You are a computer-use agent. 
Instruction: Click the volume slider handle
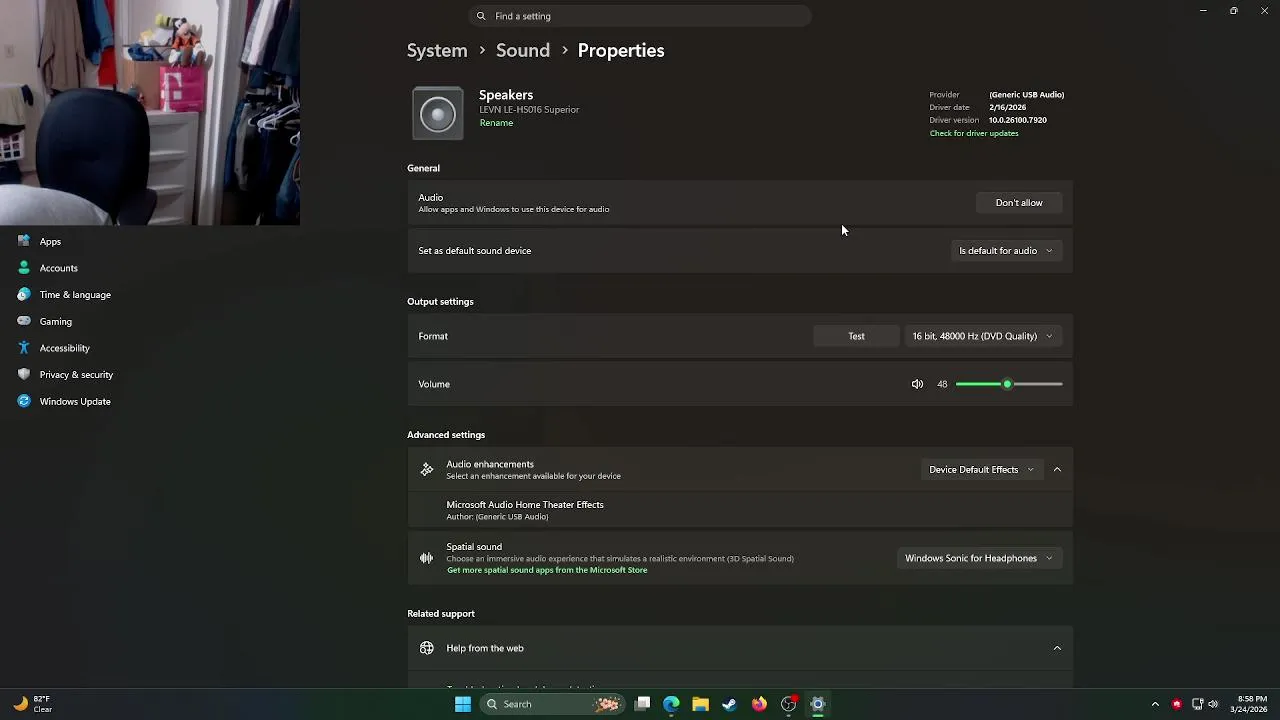tap(1007, 384)
